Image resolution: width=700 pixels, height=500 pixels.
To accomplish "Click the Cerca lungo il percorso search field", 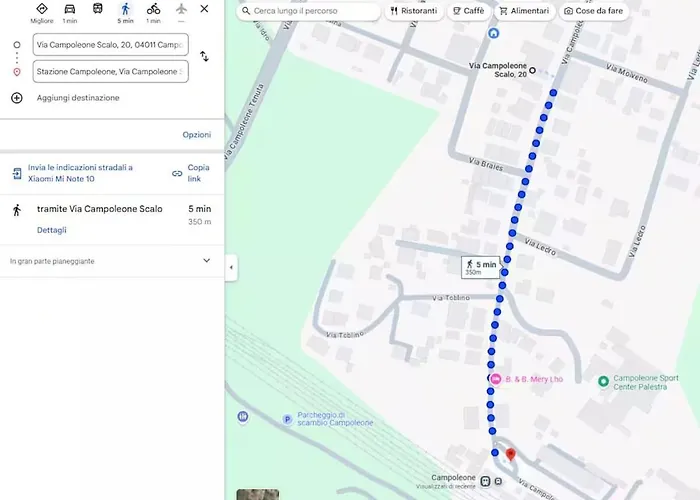I will [x=308, y=11].
